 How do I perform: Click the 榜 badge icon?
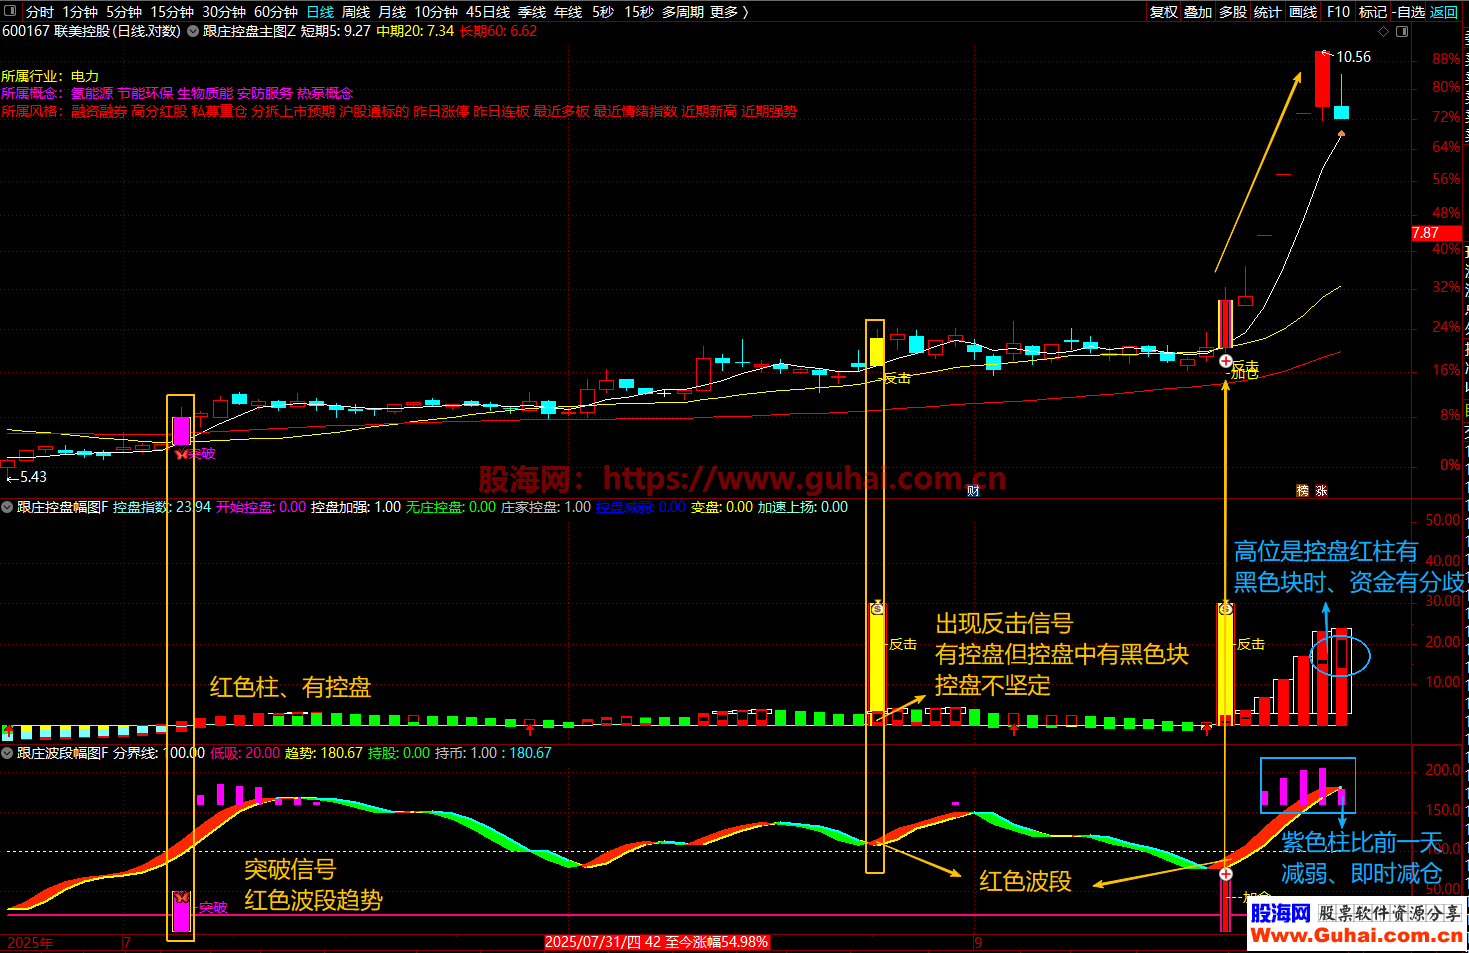(1302, 490)
